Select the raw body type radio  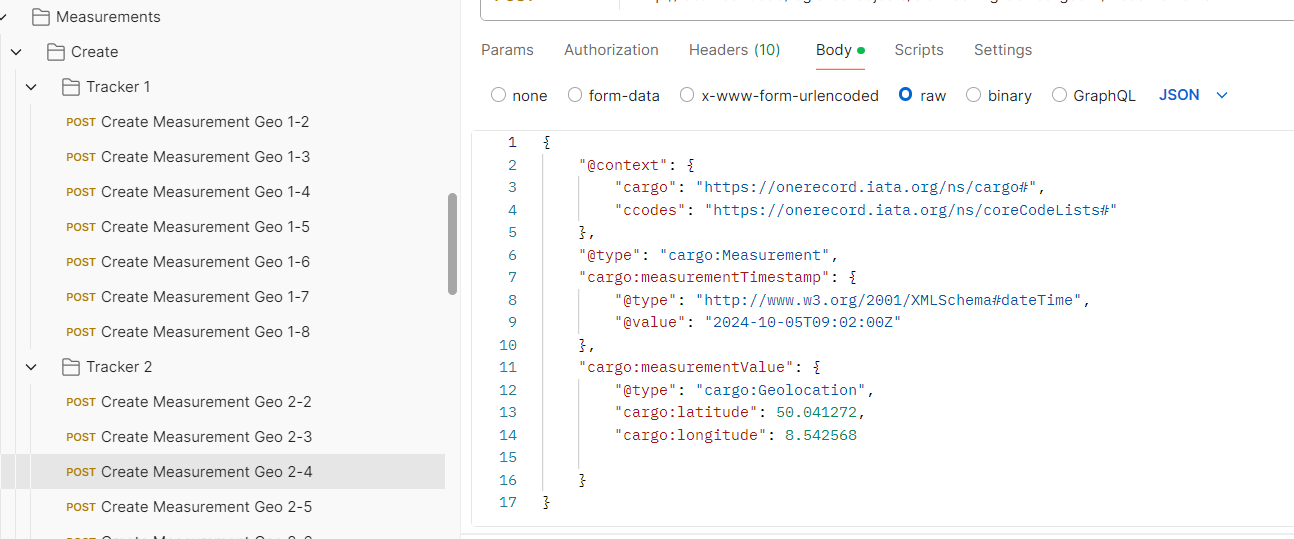[x=905, y=95]
